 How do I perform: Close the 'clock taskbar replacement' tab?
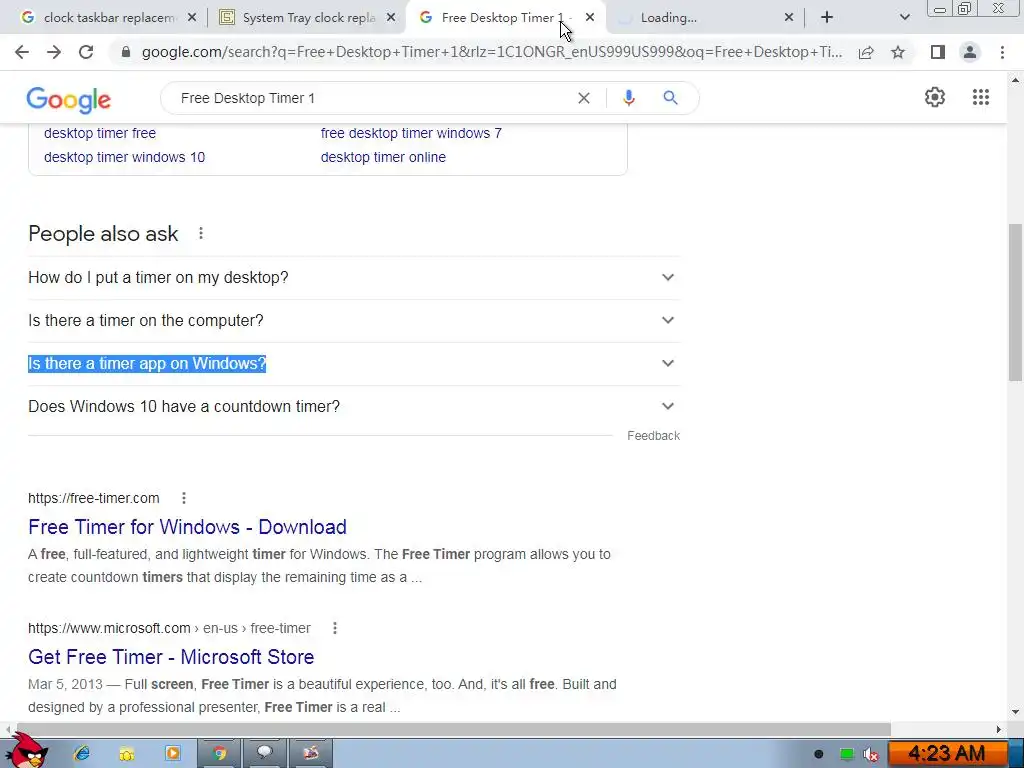[x=192, y=18]
